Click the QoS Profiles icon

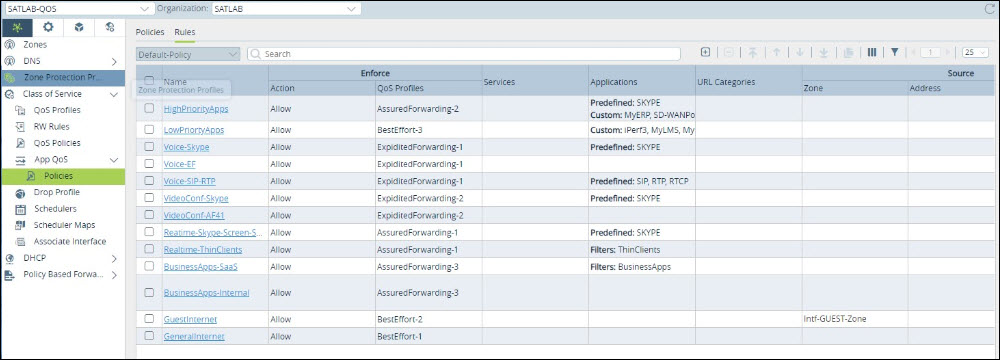[20, 110]
